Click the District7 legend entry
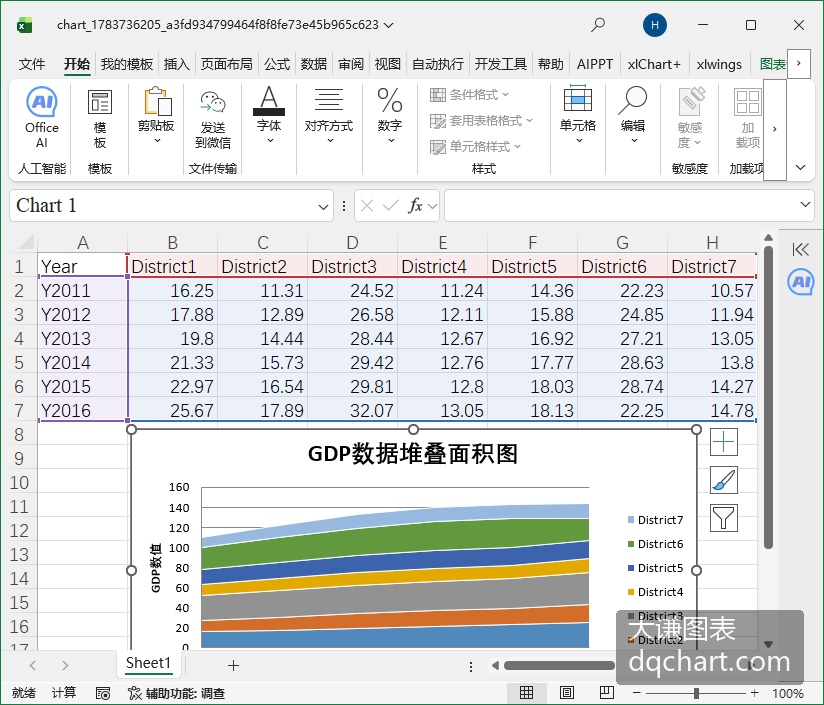 (655, 520)
